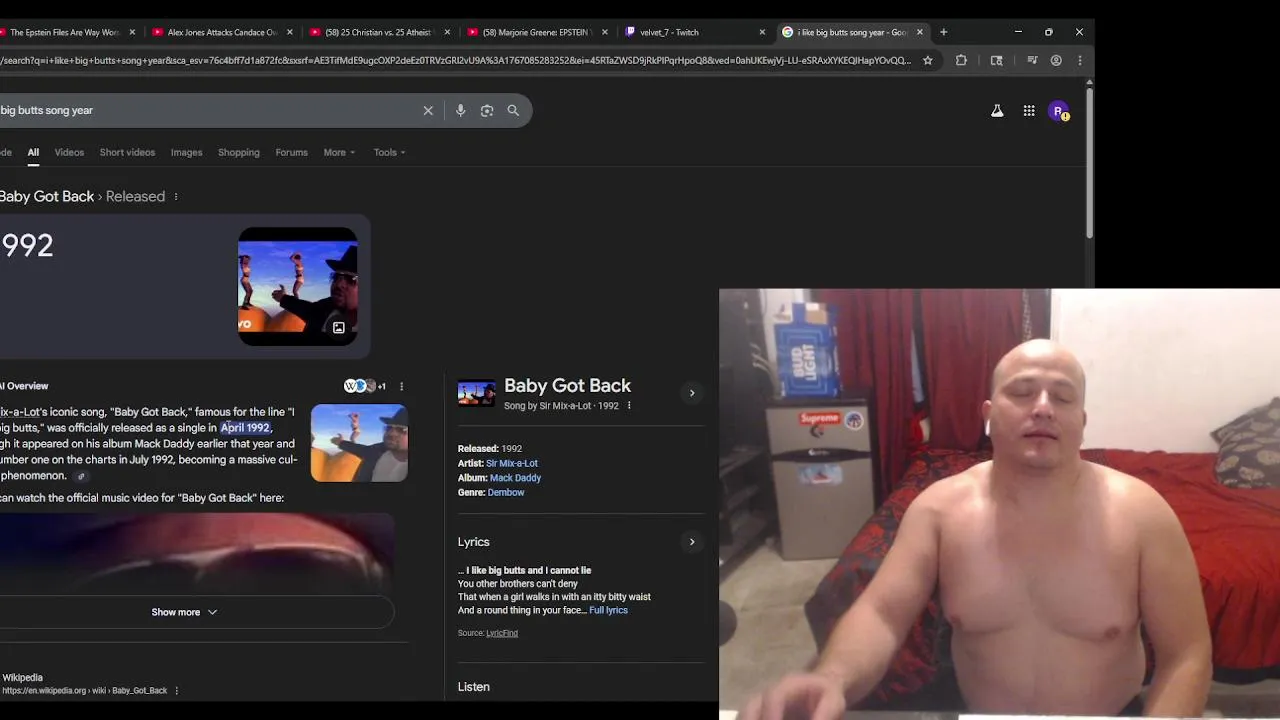Switch to the 'velvet_7 - Twitch' tab
The width and height of the screenshot is (1280, 720).
pyautogui.click(x=690, y=32)
